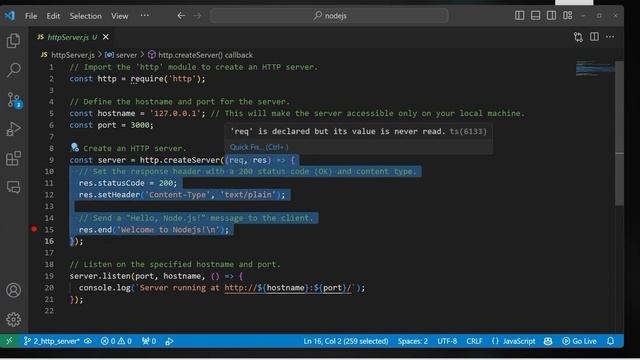Open the Customize Layout icon

(x=567, y=16)
